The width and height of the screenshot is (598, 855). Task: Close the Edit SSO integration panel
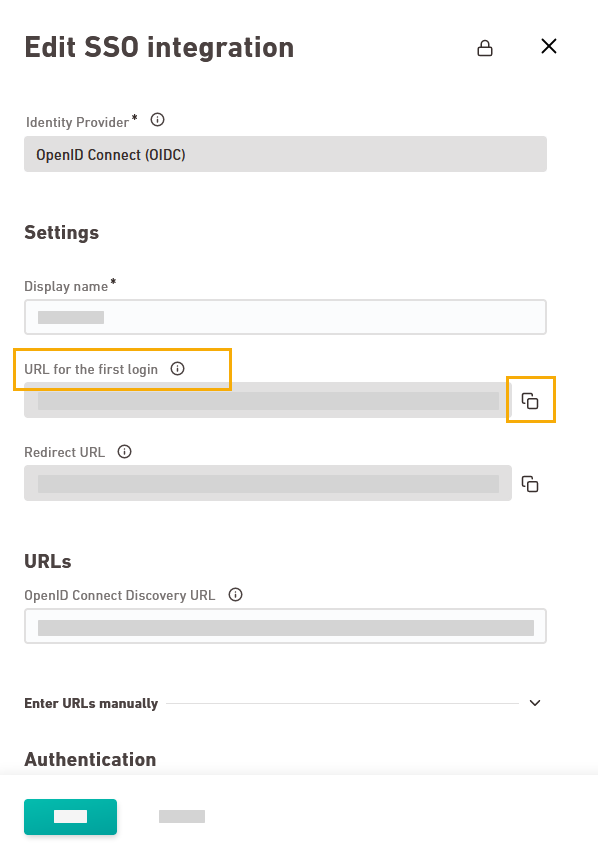point(548,46)
